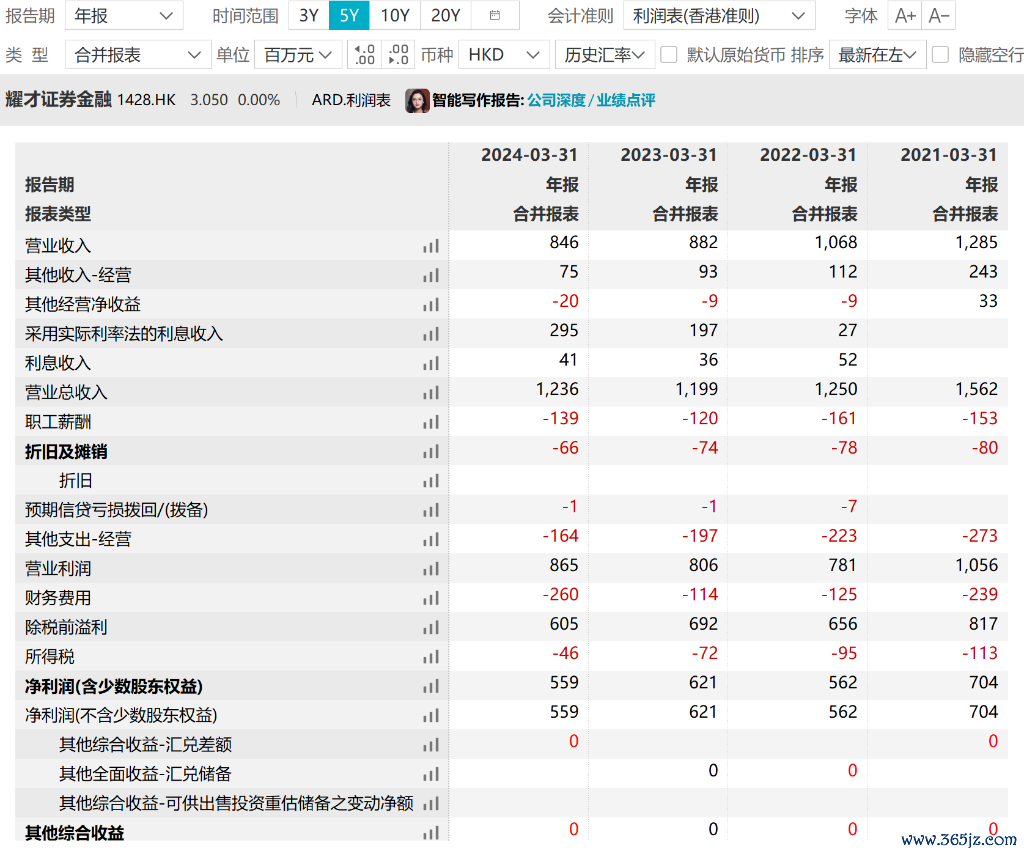
Task: Select 财务费用 value -260 cell
Action: click(561, 595)
